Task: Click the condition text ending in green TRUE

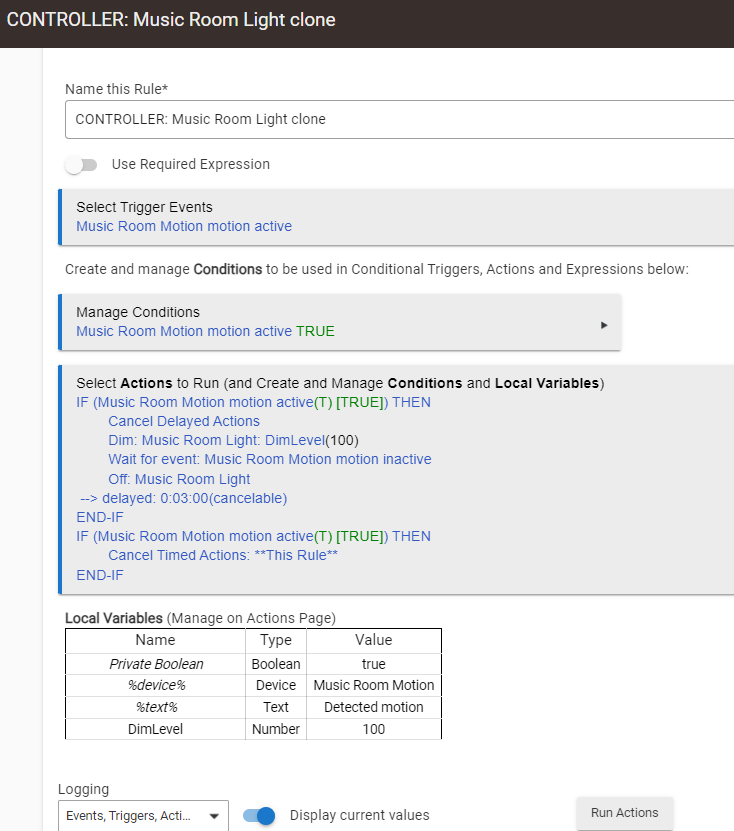Action: point(205,331)
